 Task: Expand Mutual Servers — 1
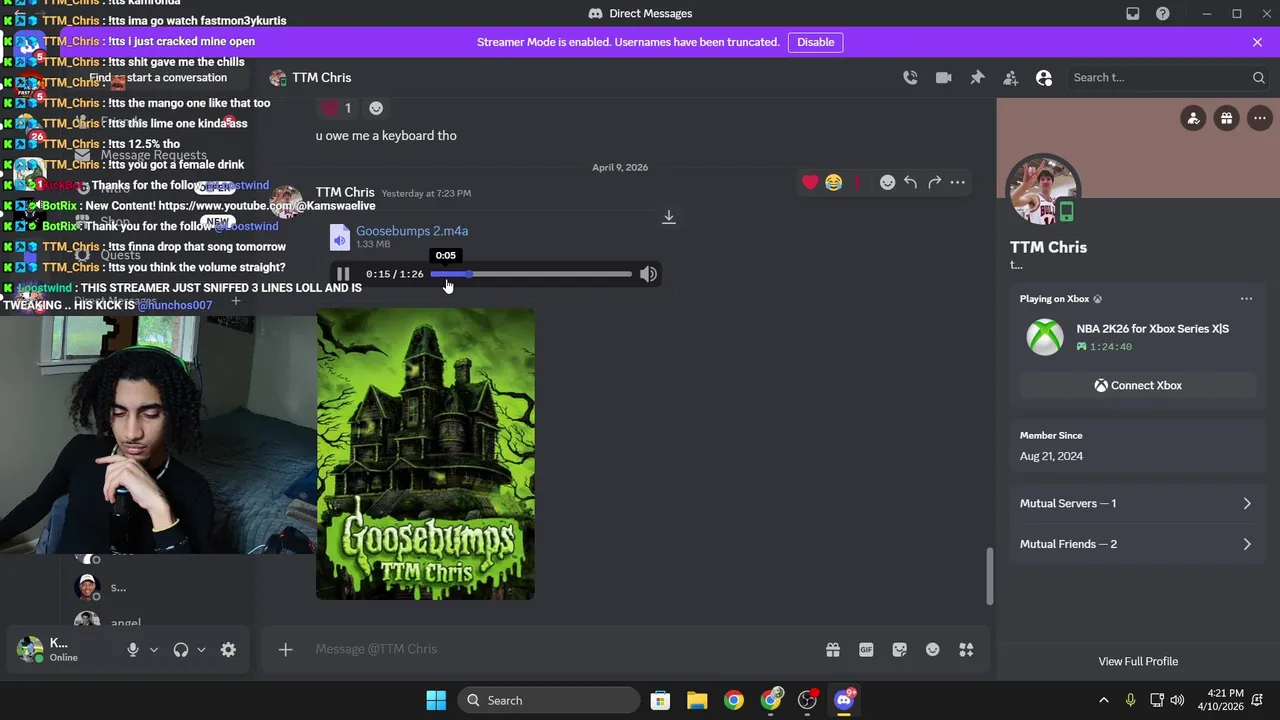(x=1137, y=503)
